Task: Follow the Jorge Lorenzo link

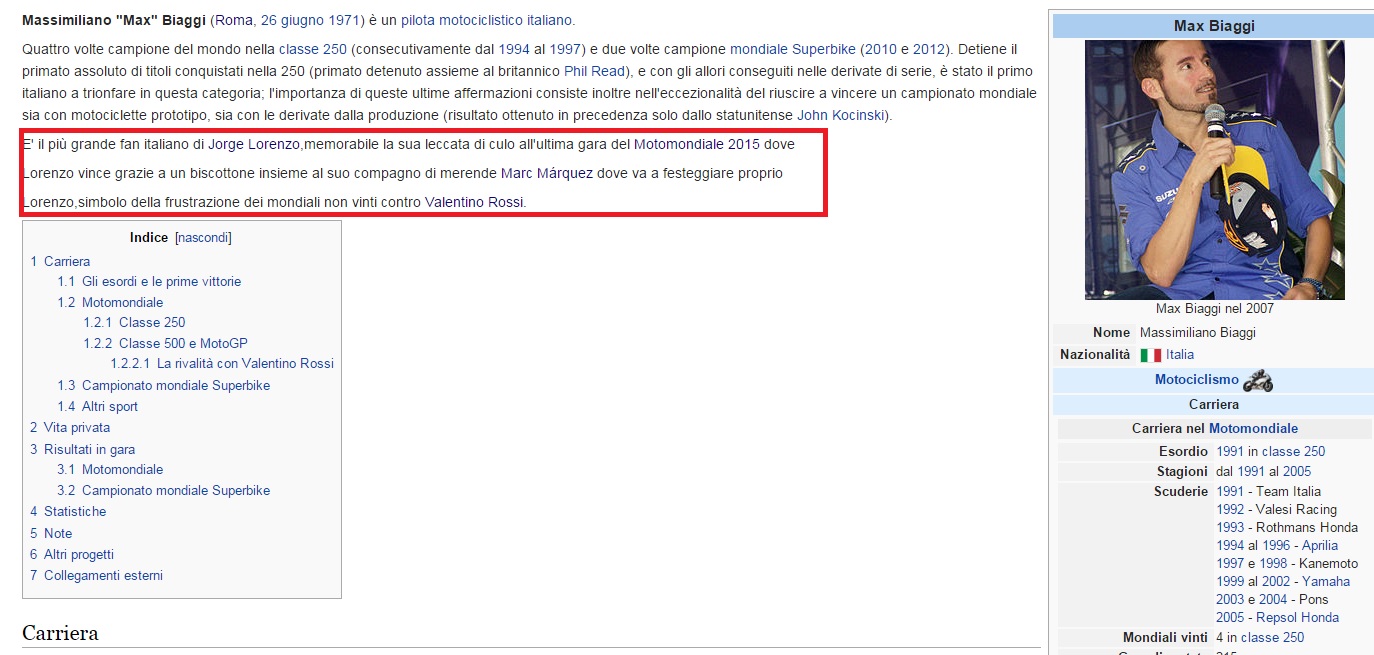Action: click(253, 144)
